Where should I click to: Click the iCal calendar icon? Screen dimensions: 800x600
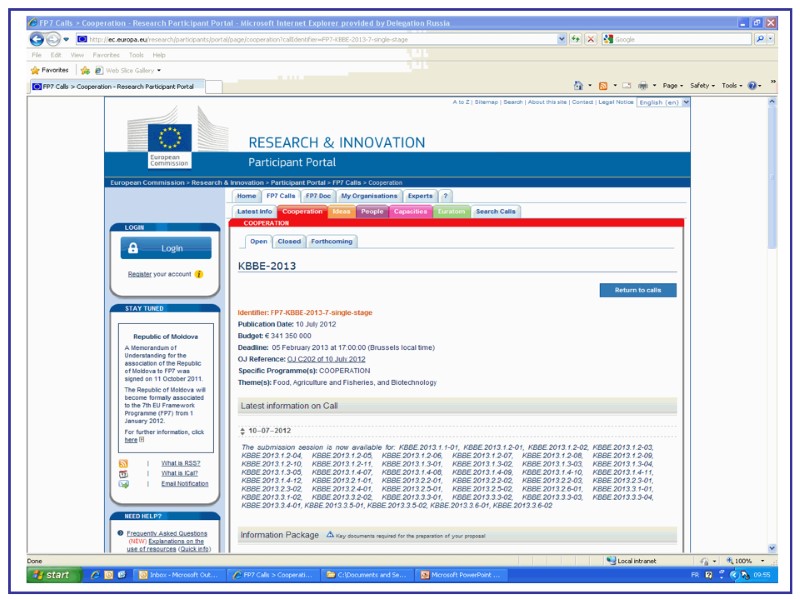(123, 473)
